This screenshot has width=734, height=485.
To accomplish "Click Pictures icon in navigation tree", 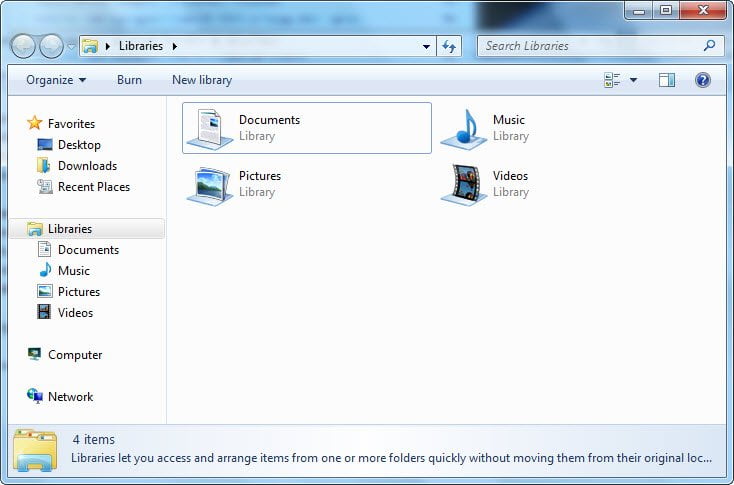I will pos(45,291).
